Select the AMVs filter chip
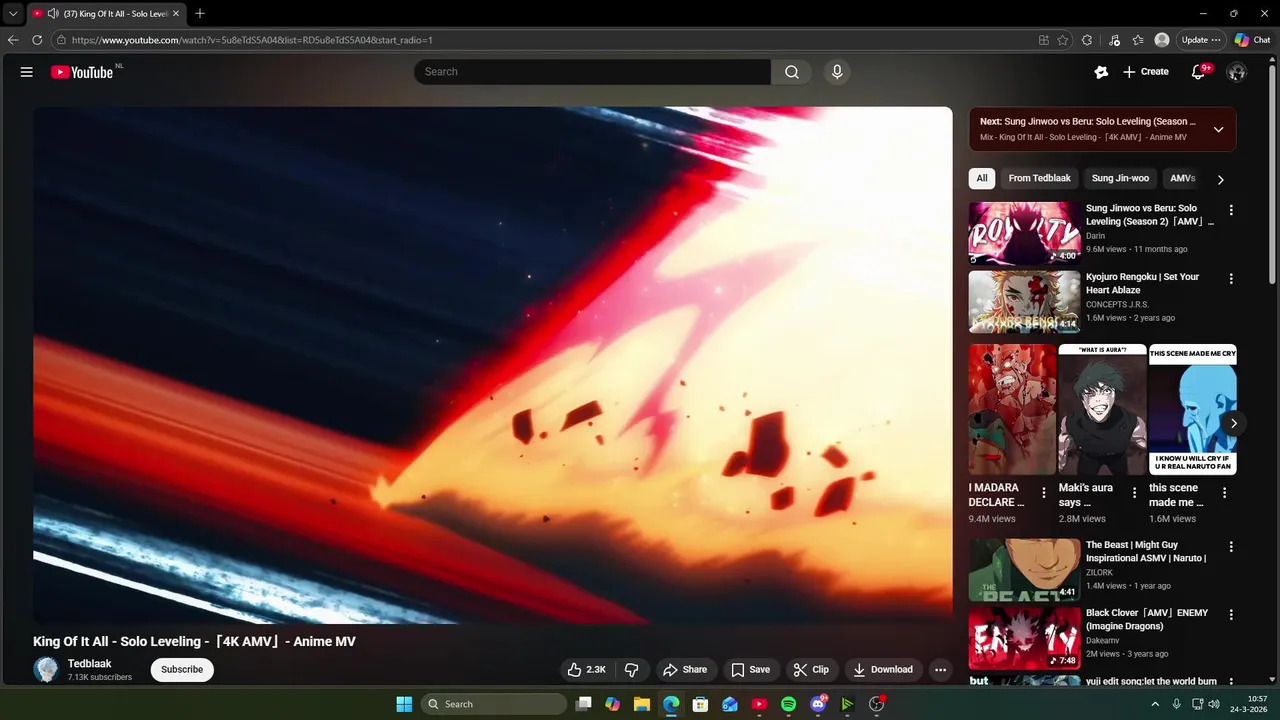 pyautogui.click(x=1182, y=178)
